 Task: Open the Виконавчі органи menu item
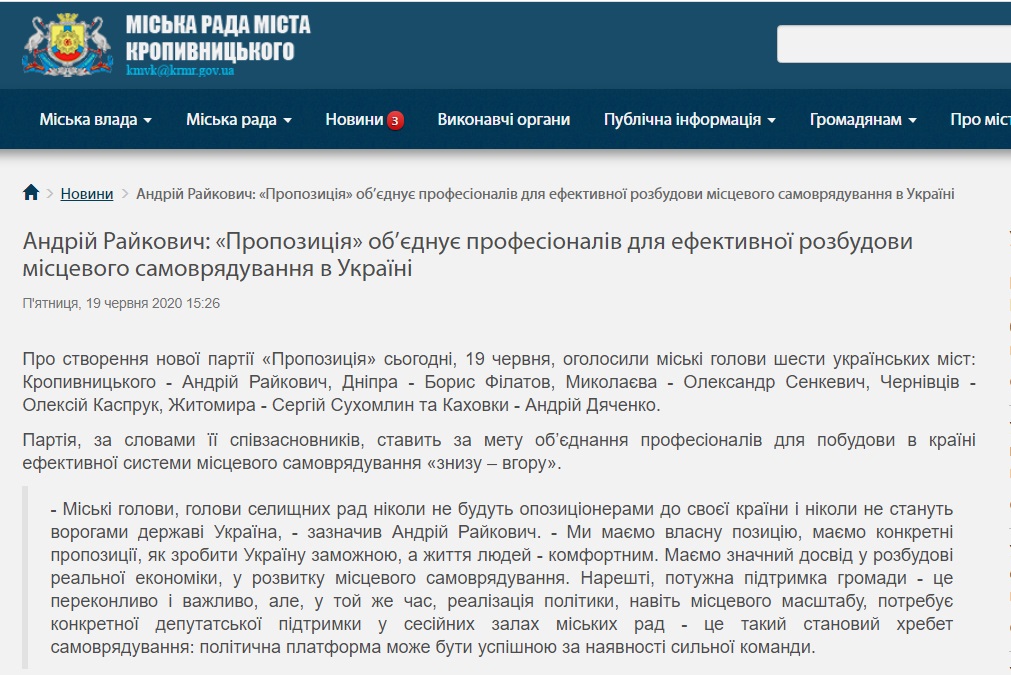tap(504, 119)
